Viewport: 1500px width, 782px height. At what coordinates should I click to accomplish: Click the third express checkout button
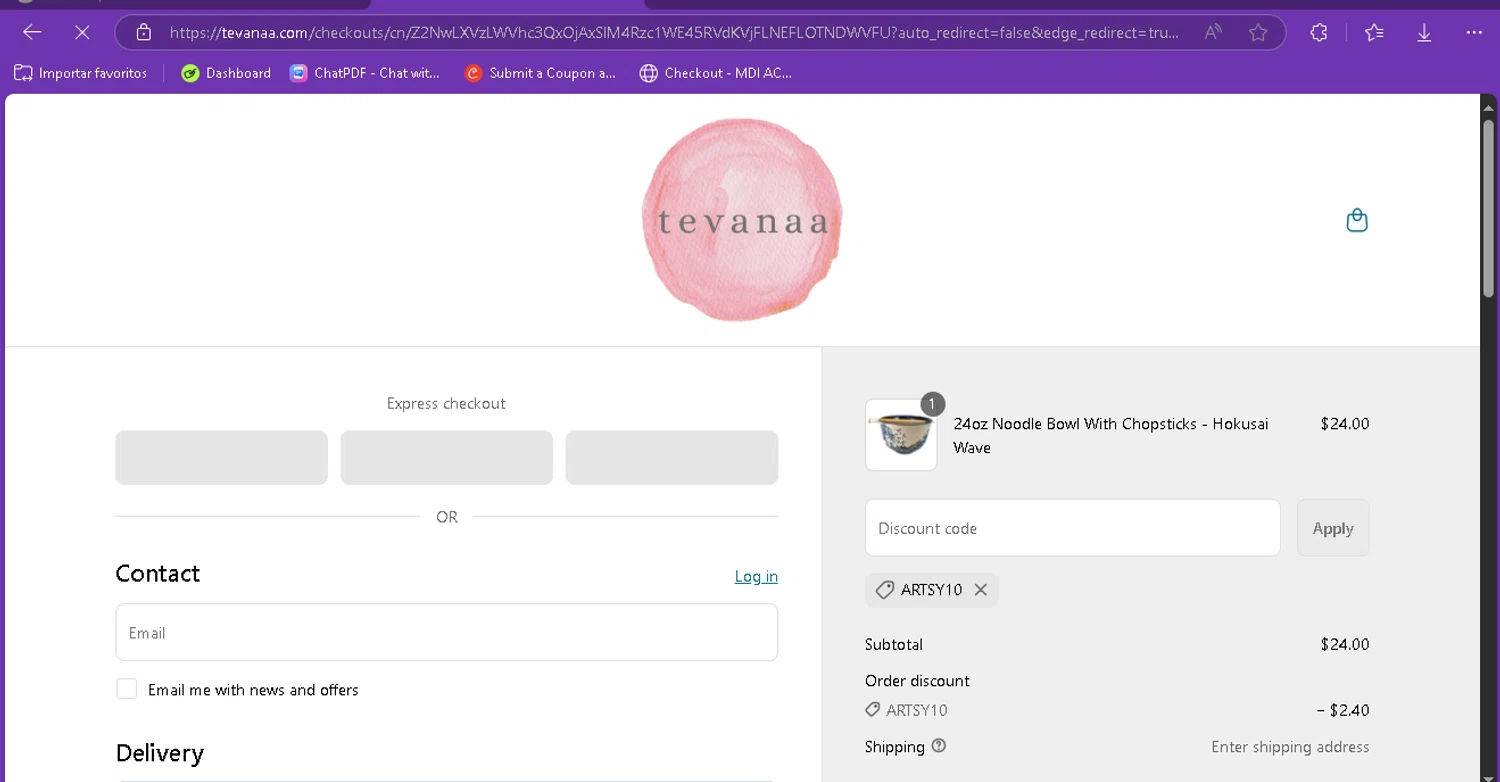coord(672,458)
